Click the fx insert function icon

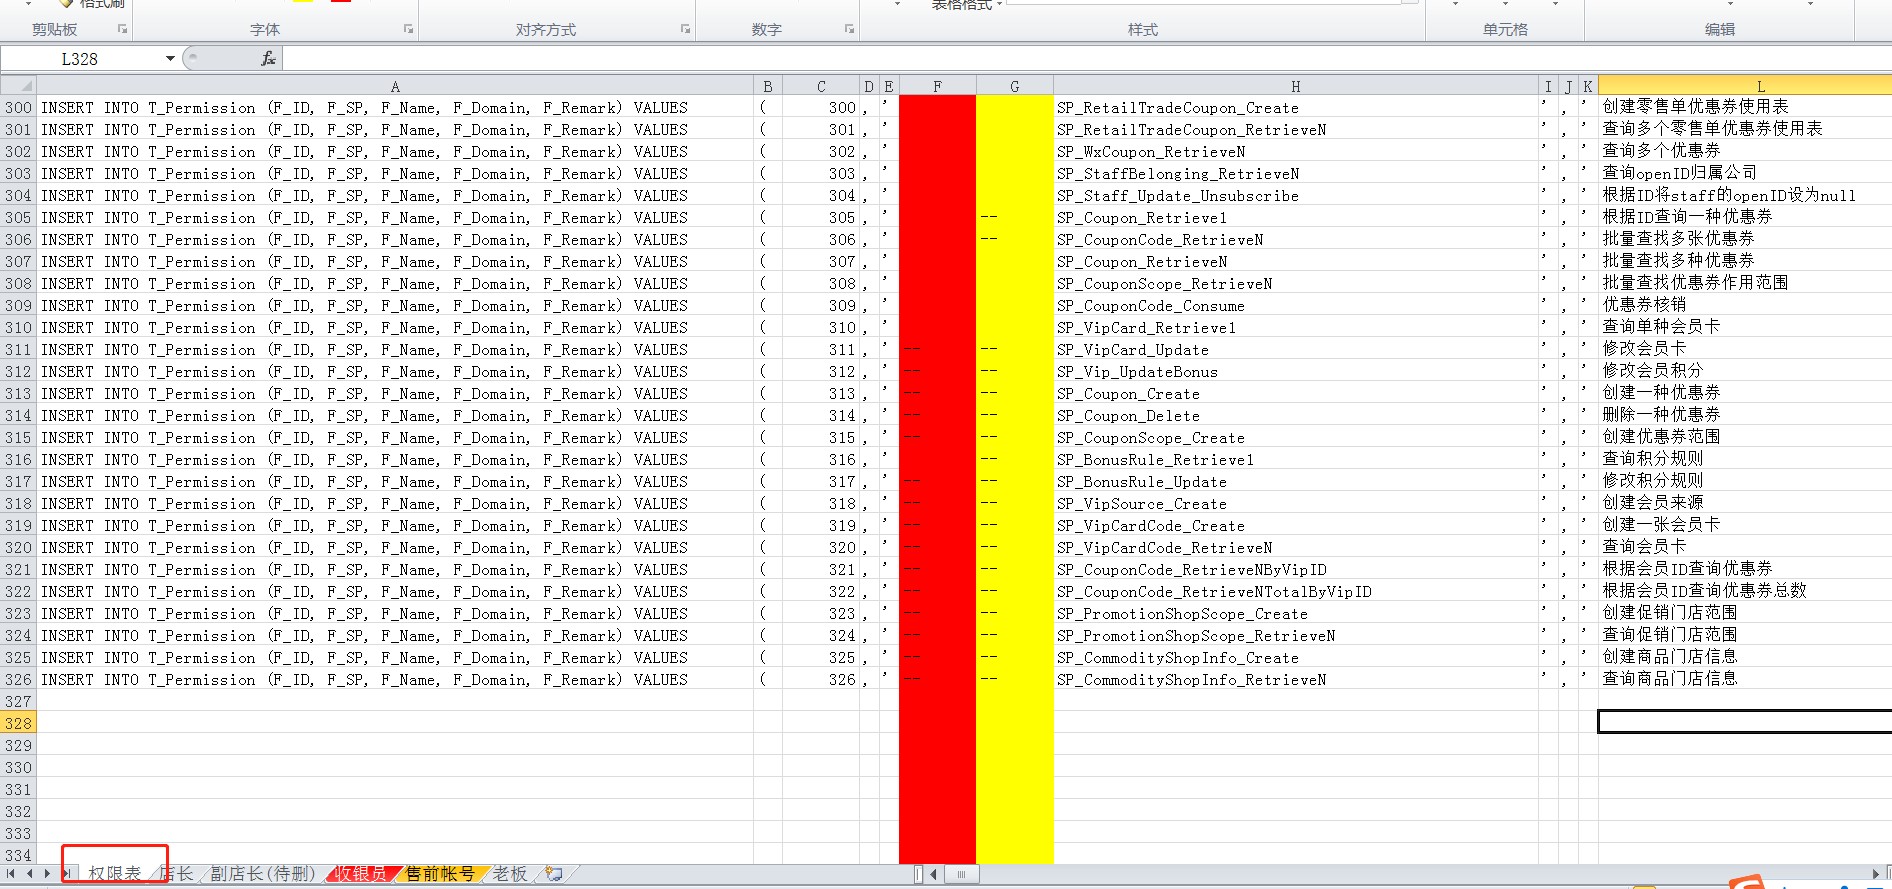(268, 59)
